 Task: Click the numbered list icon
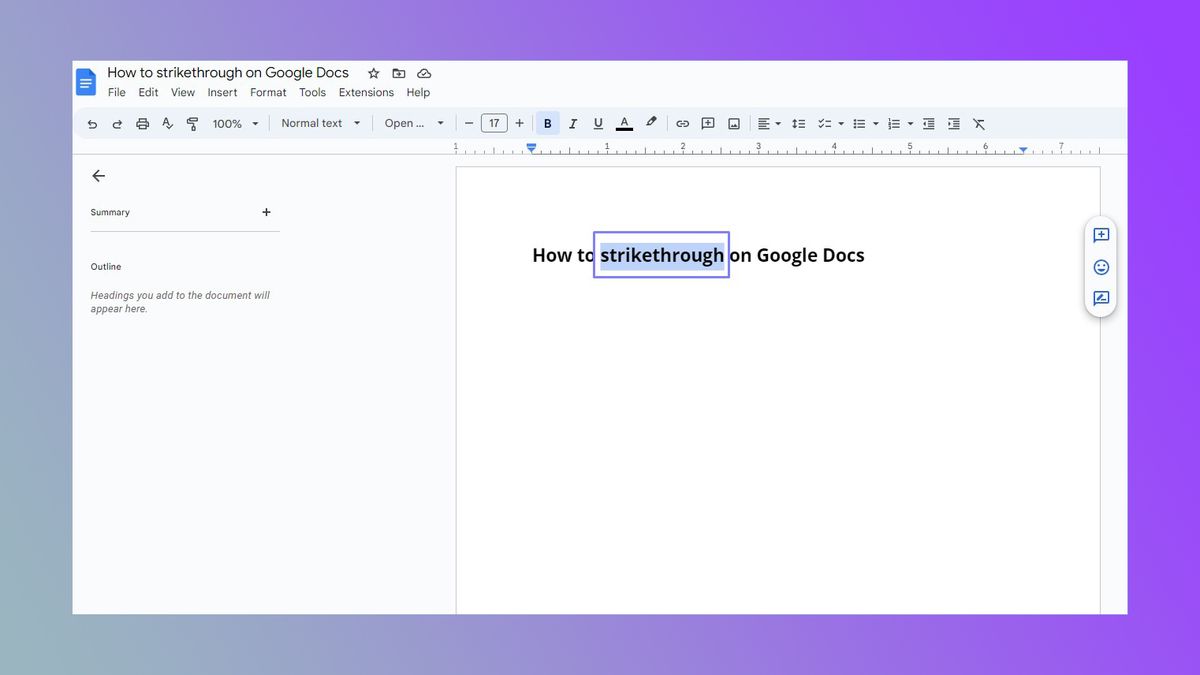pyautogui.click(x=894, y=124)
